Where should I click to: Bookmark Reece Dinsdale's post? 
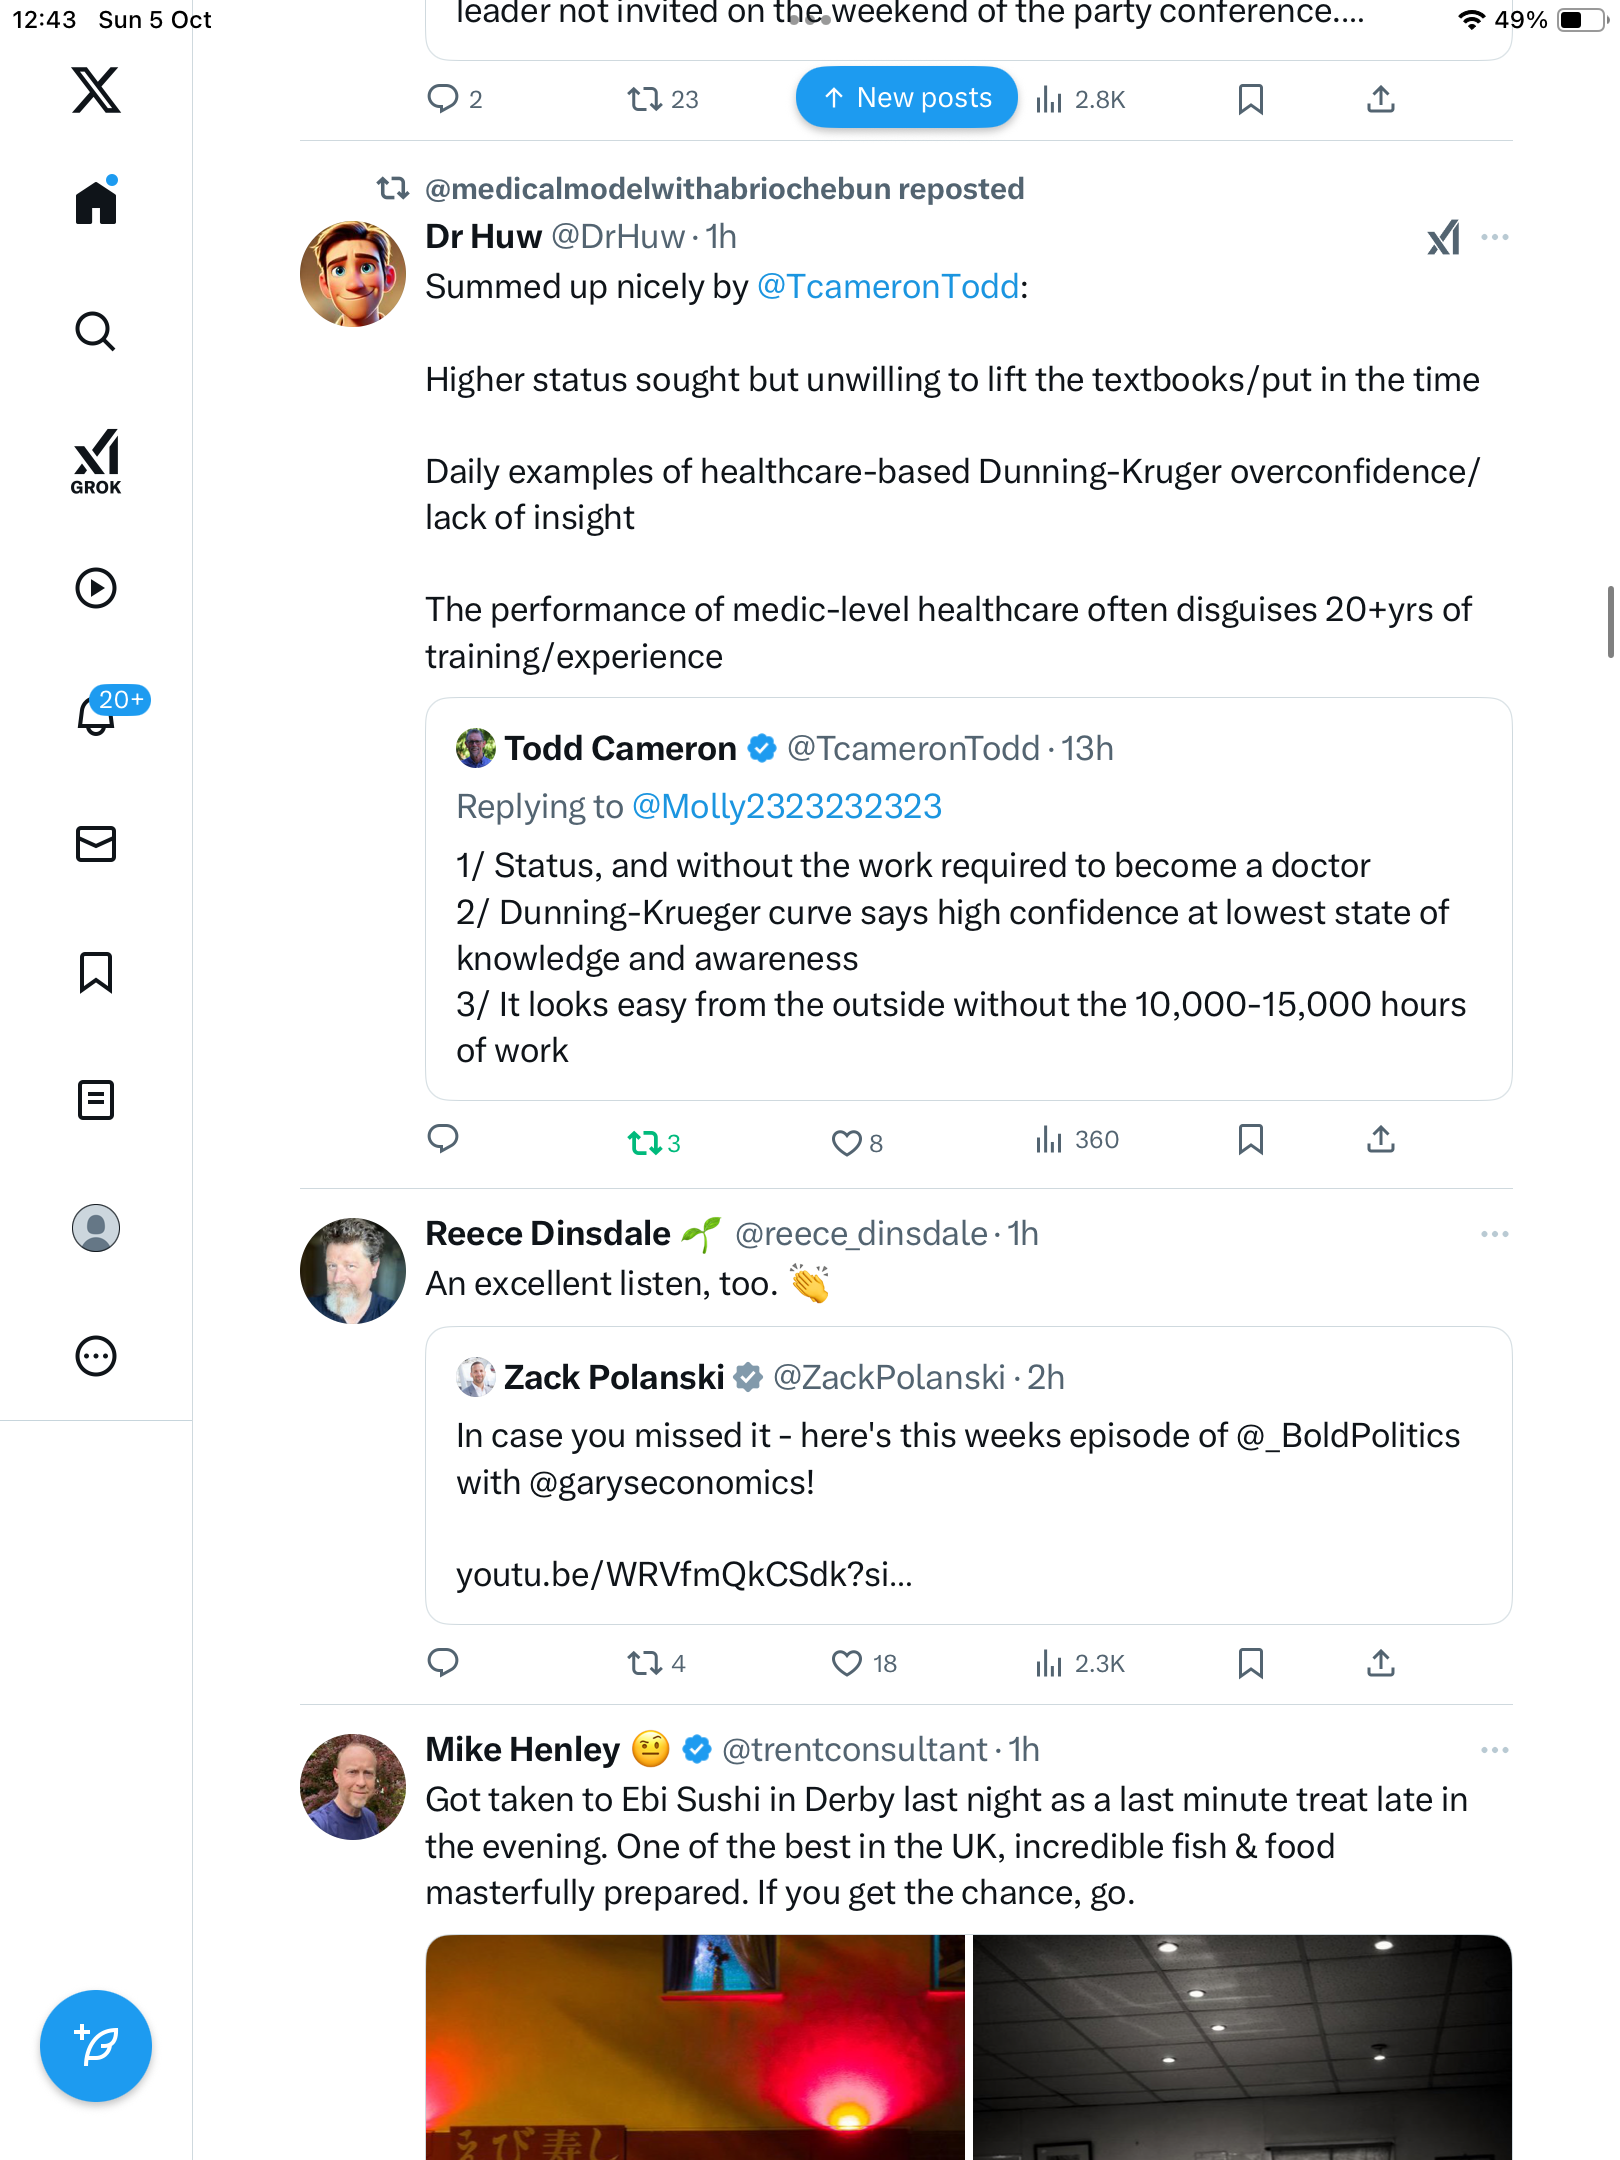pyautogui.click(x=1250, y=1663)
